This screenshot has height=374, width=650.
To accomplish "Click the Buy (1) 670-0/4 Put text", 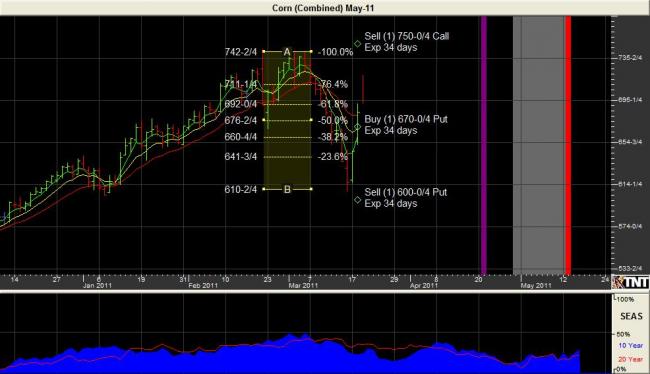I will [406, 119].
